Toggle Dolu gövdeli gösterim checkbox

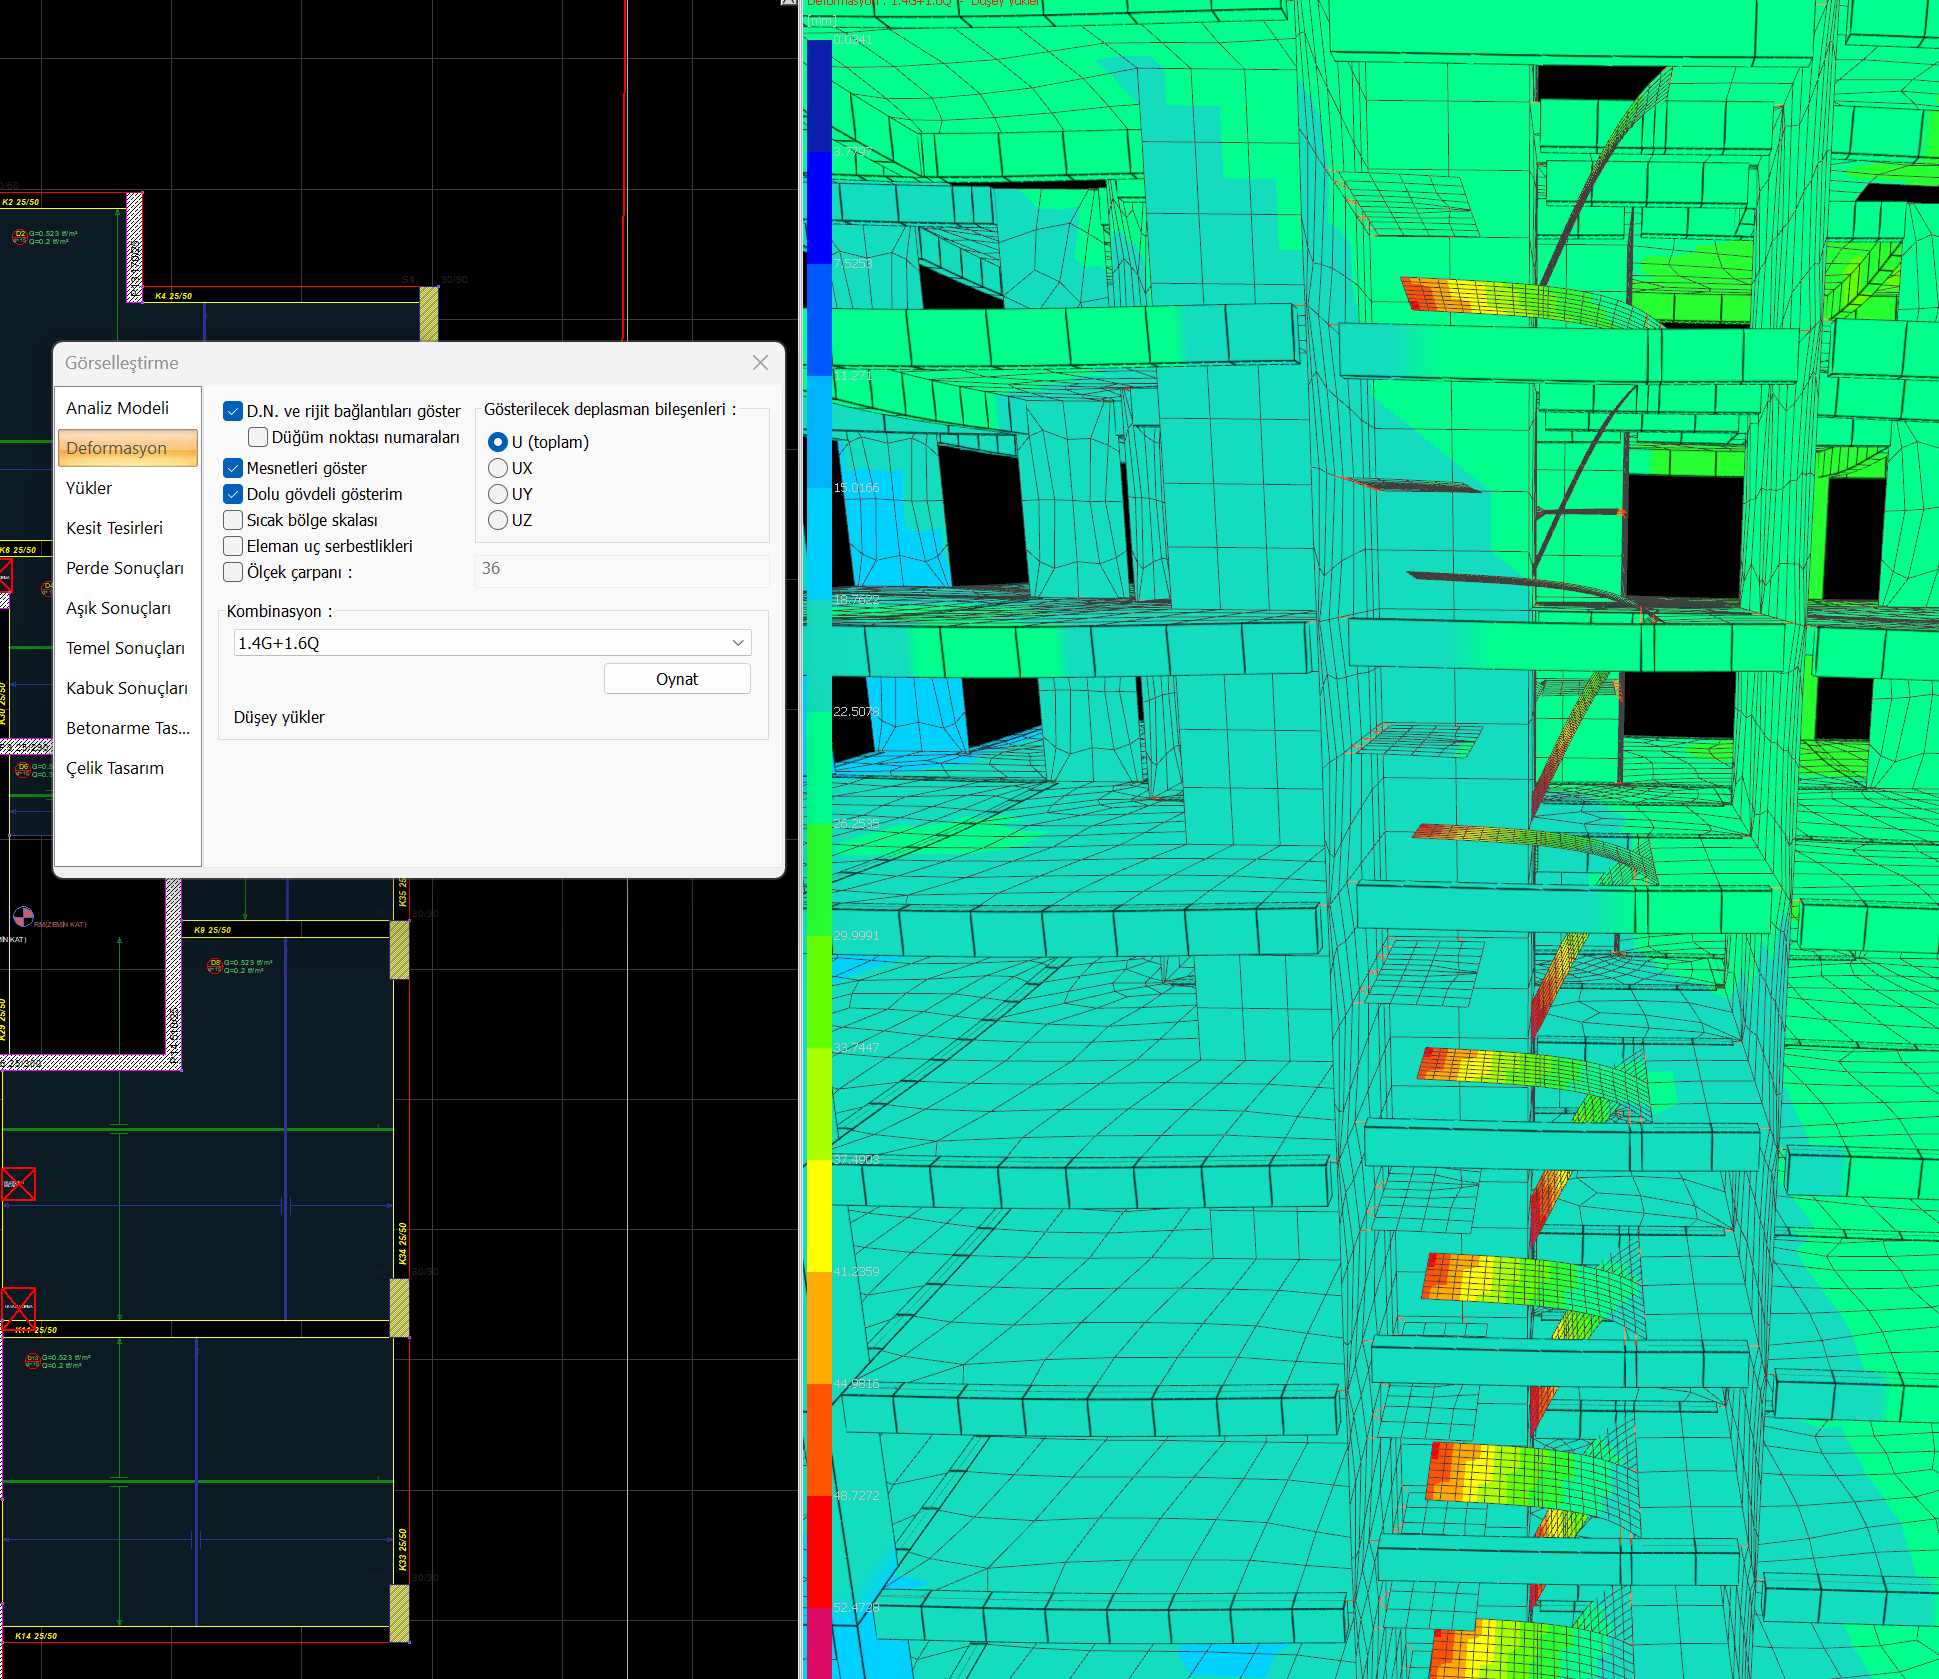tap(233, 494)
